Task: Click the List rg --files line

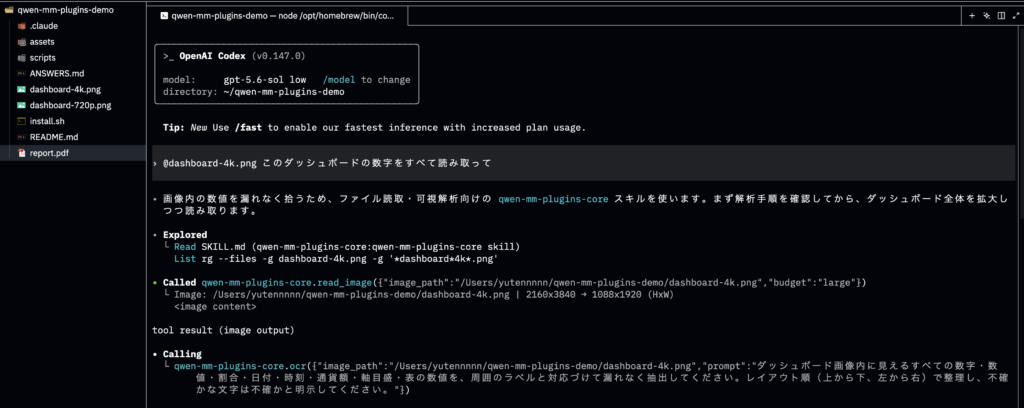Action: (336, 259)
